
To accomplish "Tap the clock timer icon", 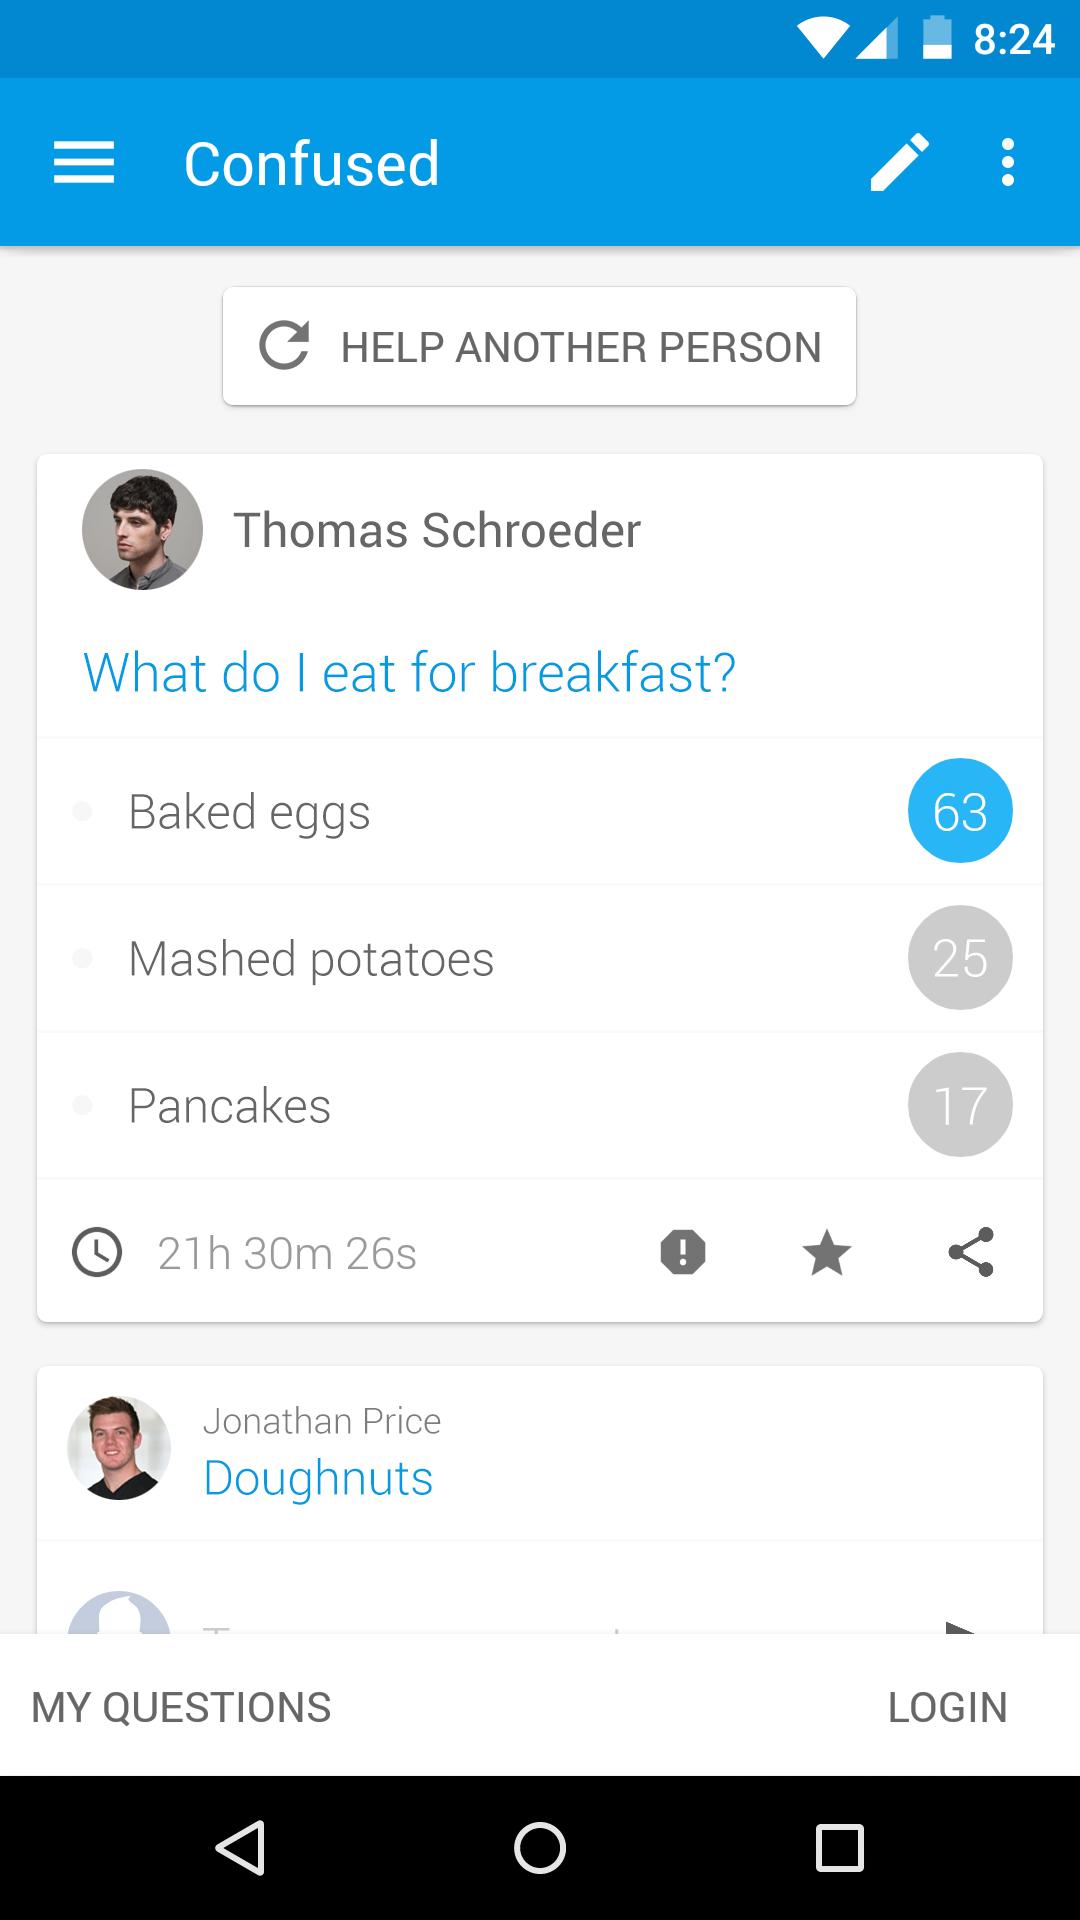I will point(97,1252).
